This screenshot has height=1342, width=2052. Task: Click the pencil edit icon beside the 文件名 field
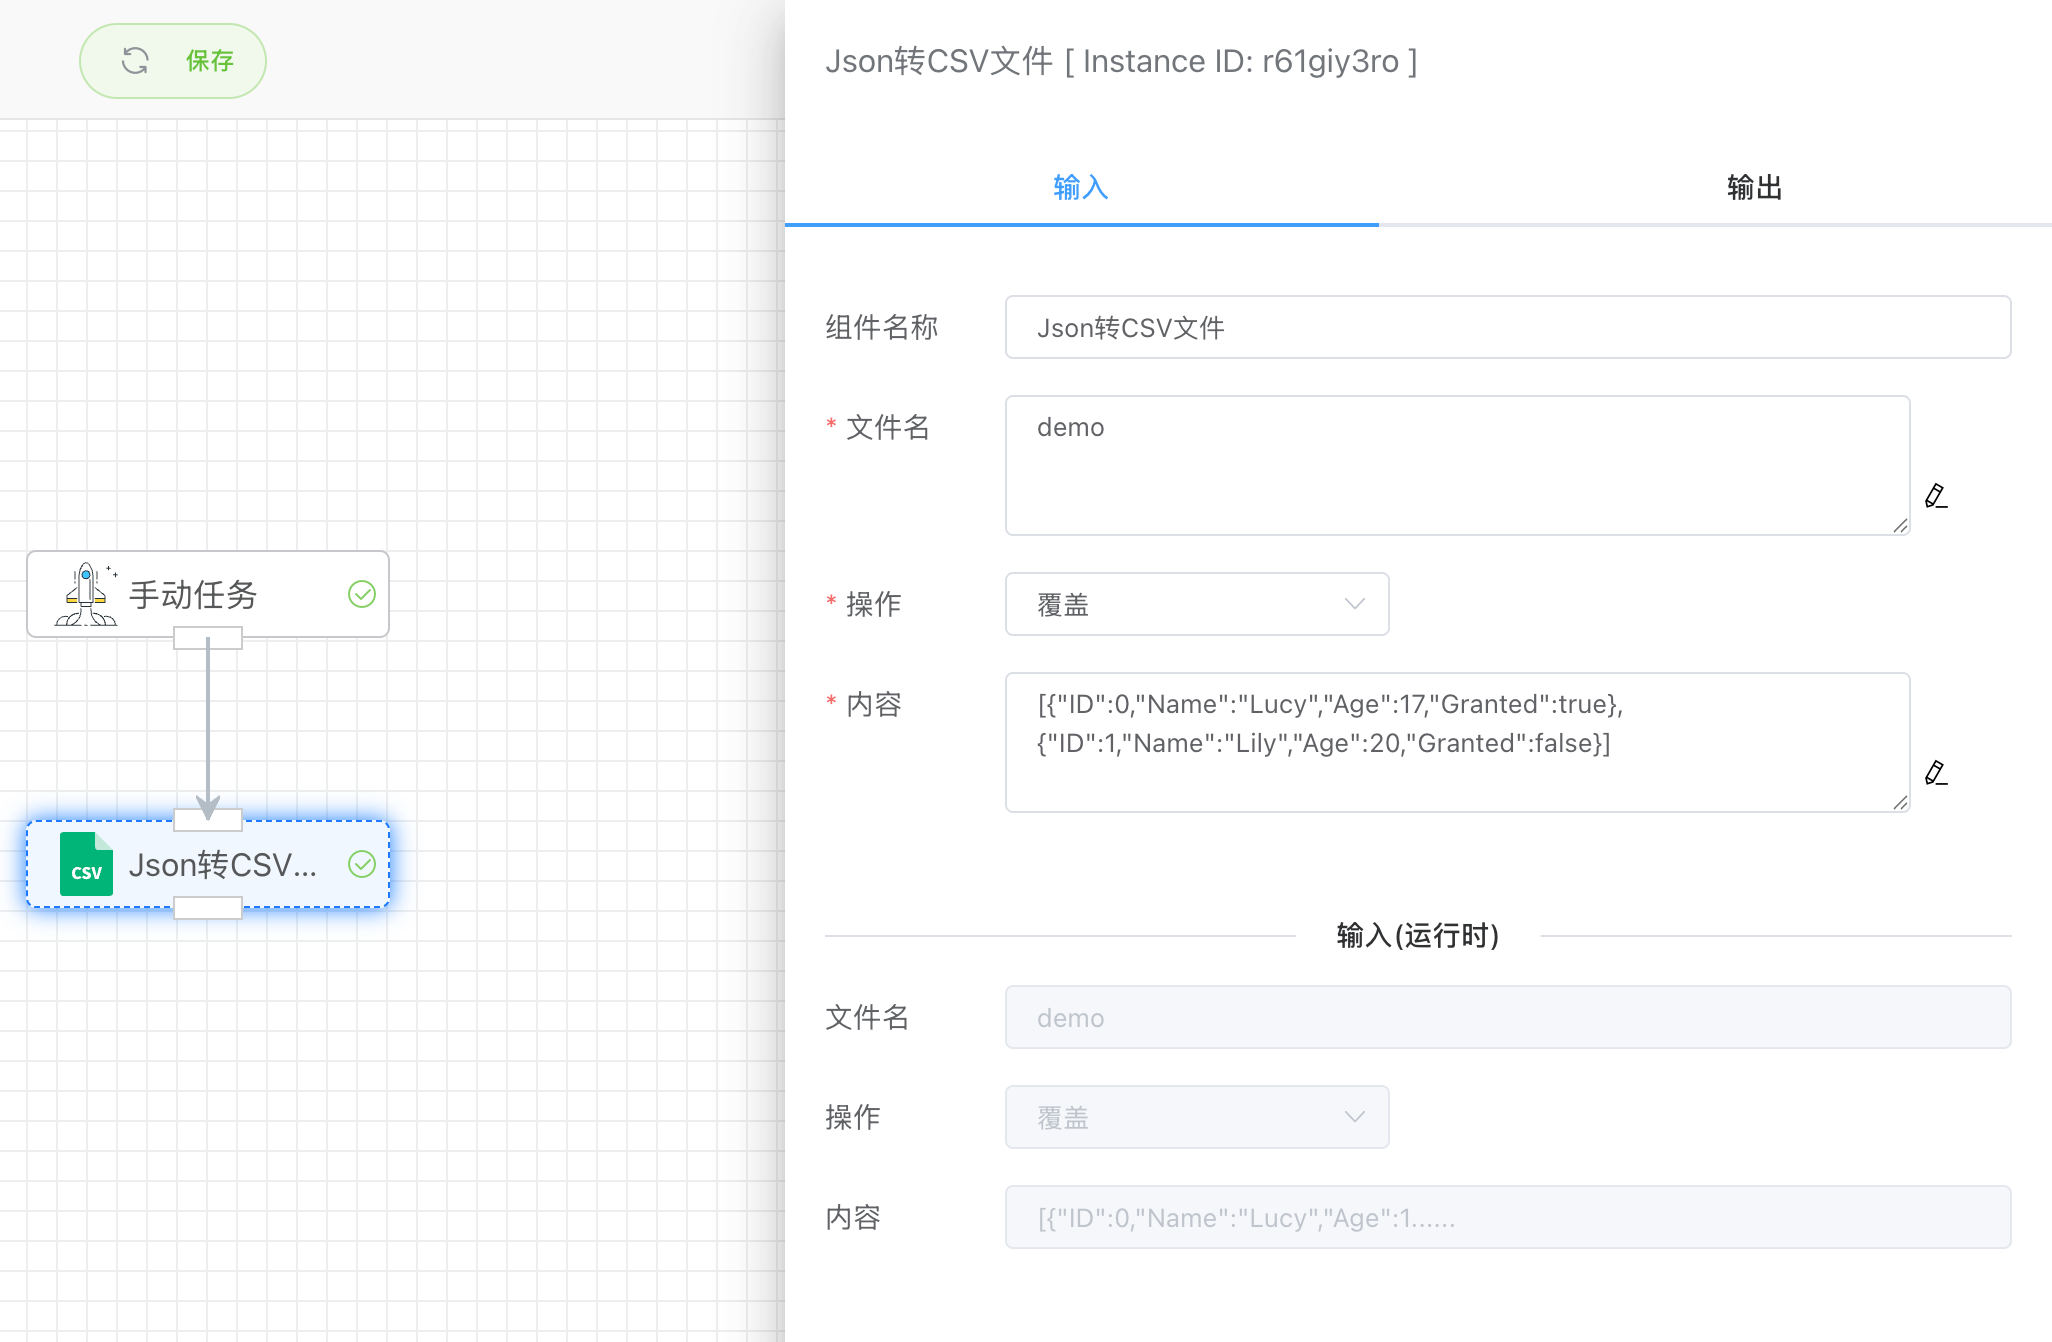(1936, 495)
